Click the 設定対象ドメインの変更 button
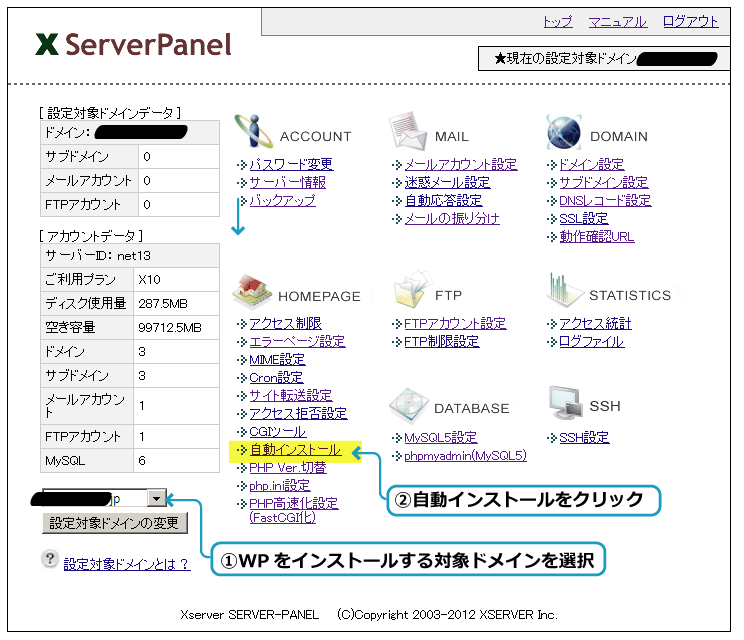Viewport: 744px width, 640px height. pyautogui.click(x=114, y=523)
